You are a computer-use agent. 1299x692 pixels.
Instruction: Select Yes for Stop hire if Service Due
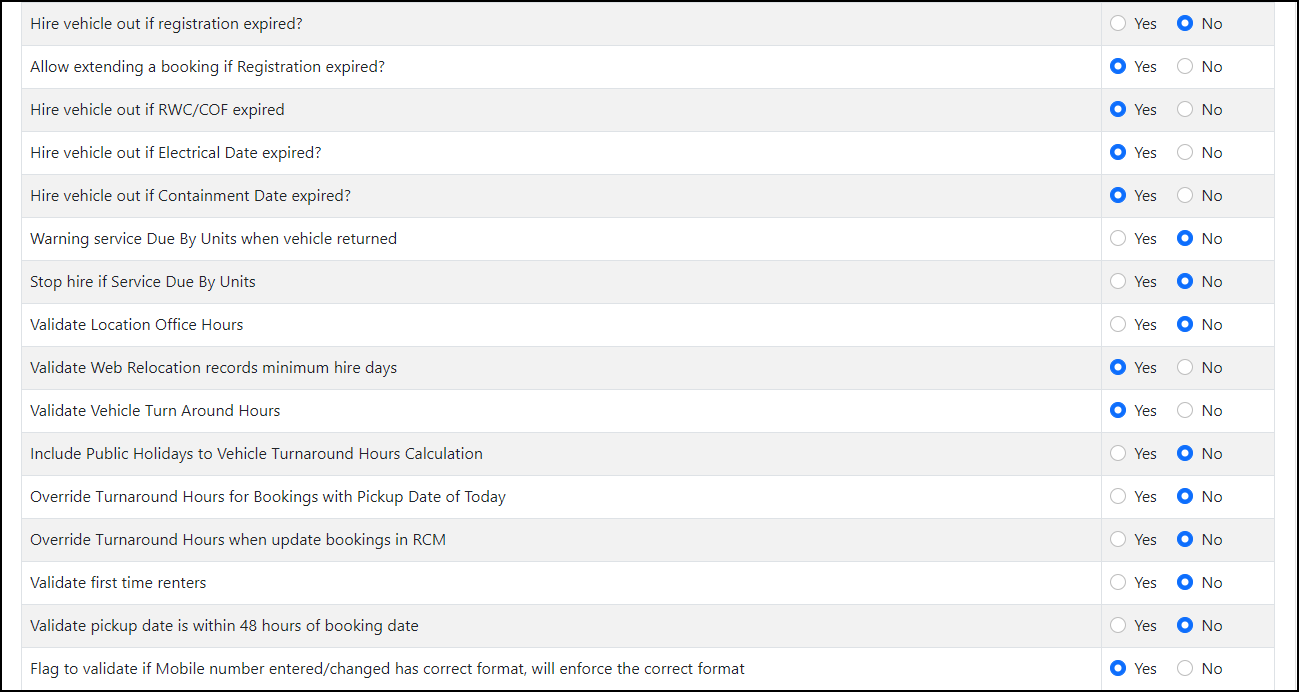1118,281
